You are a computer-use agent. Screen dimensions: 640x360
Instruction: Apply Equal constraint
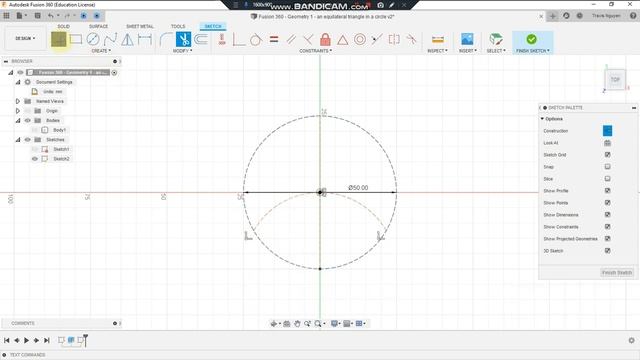click(274, 39)
